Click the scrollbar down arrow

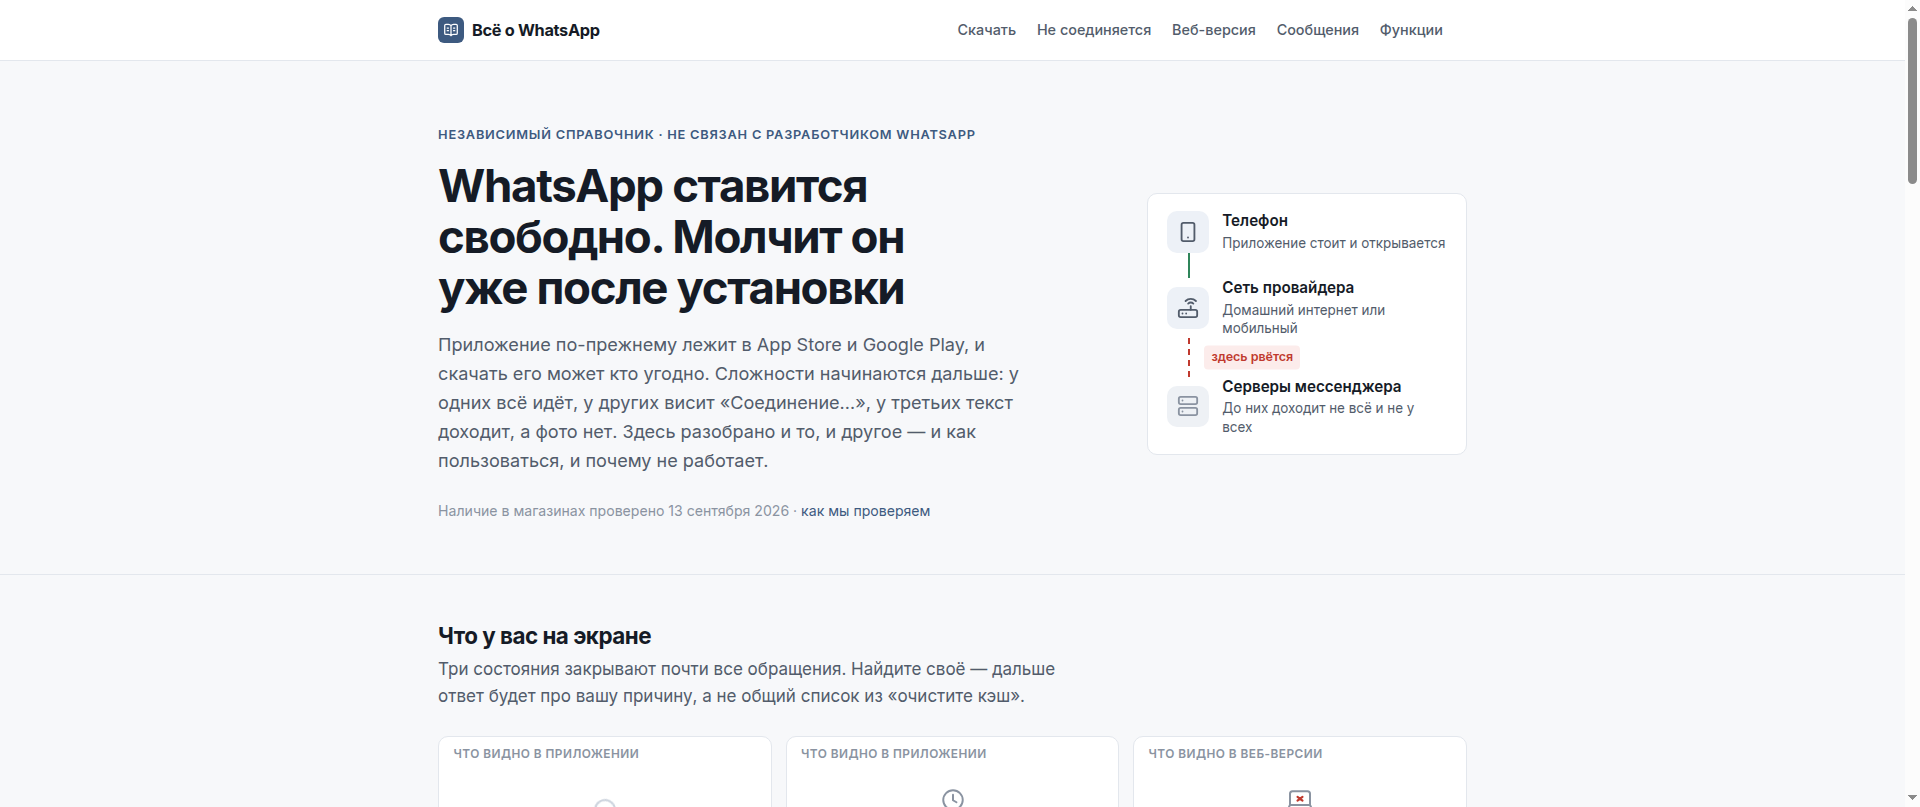click(1912, 798)
